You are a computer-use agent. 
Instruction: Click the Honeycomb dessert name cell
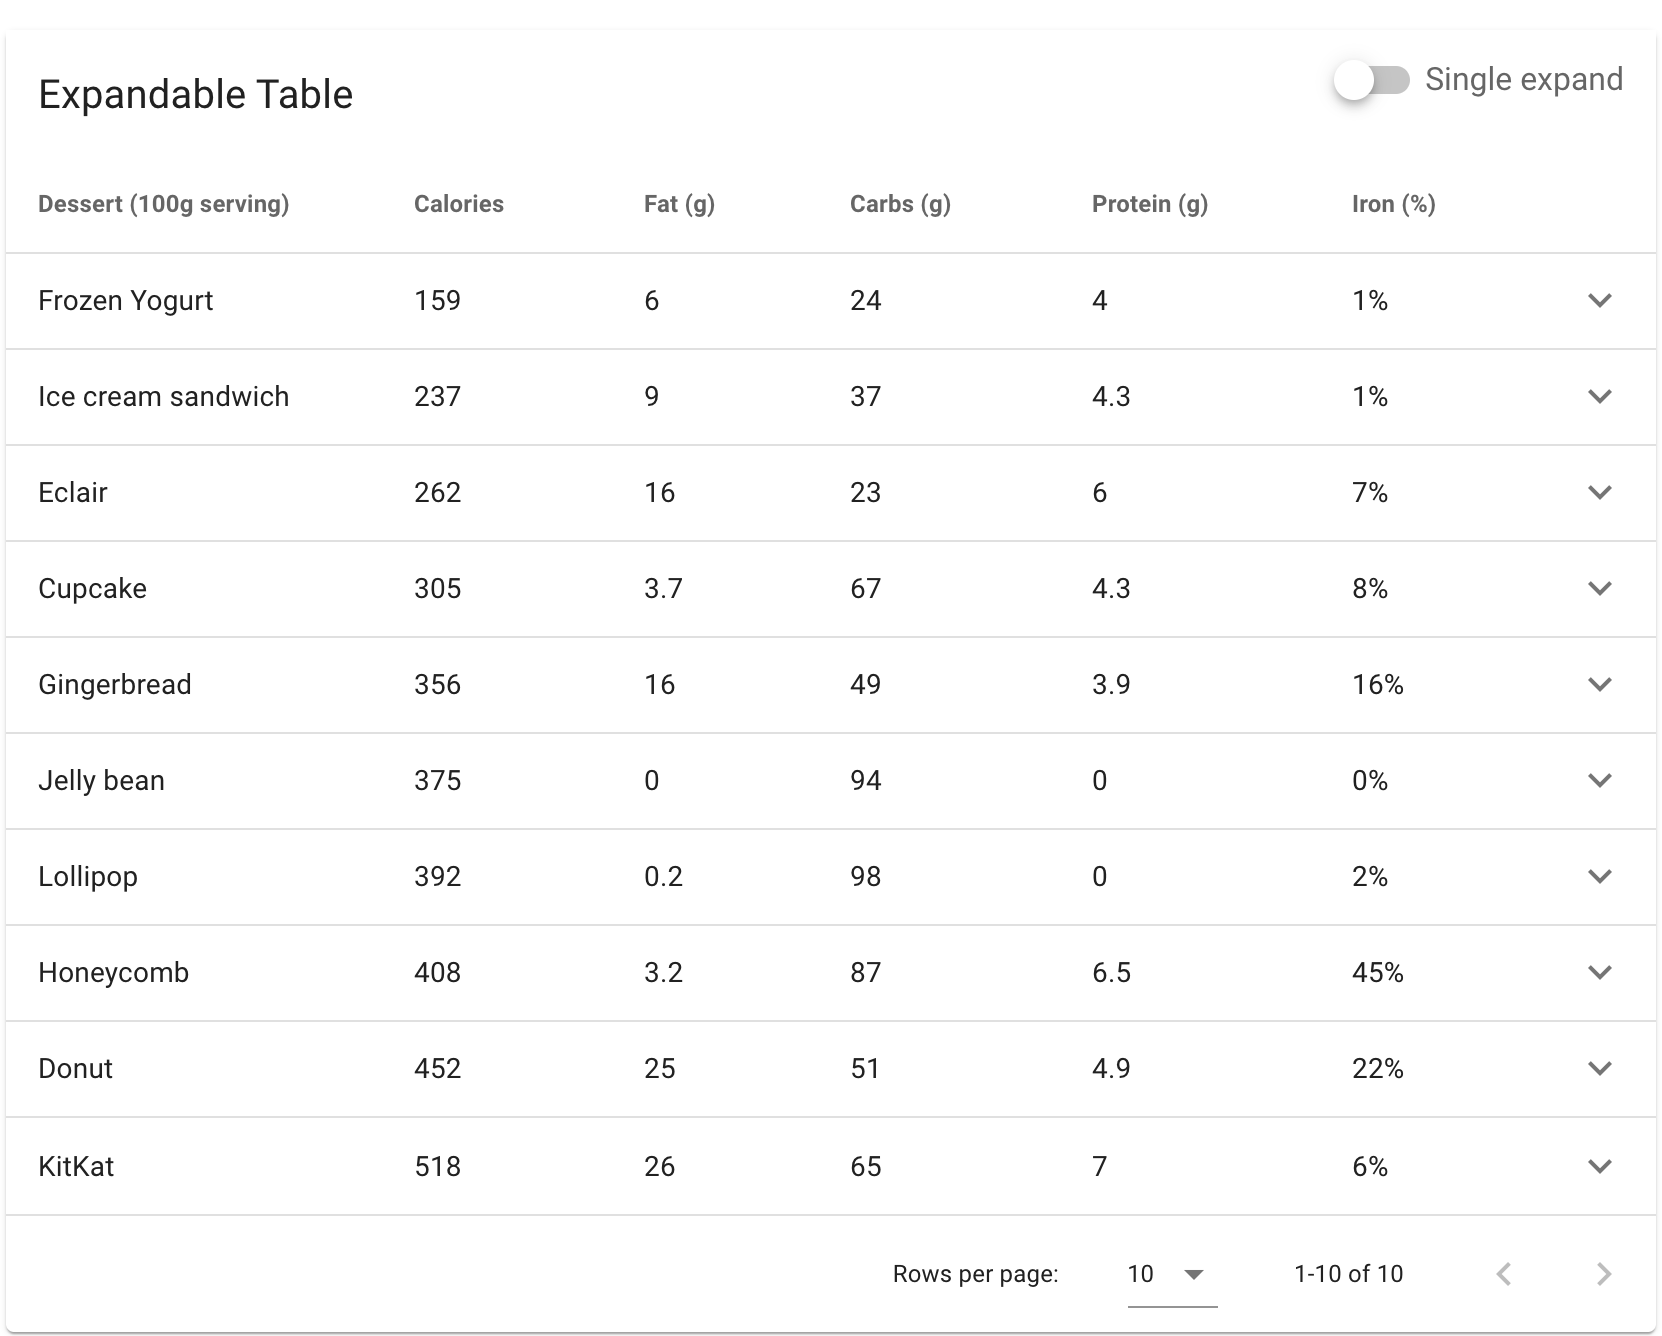113,973
